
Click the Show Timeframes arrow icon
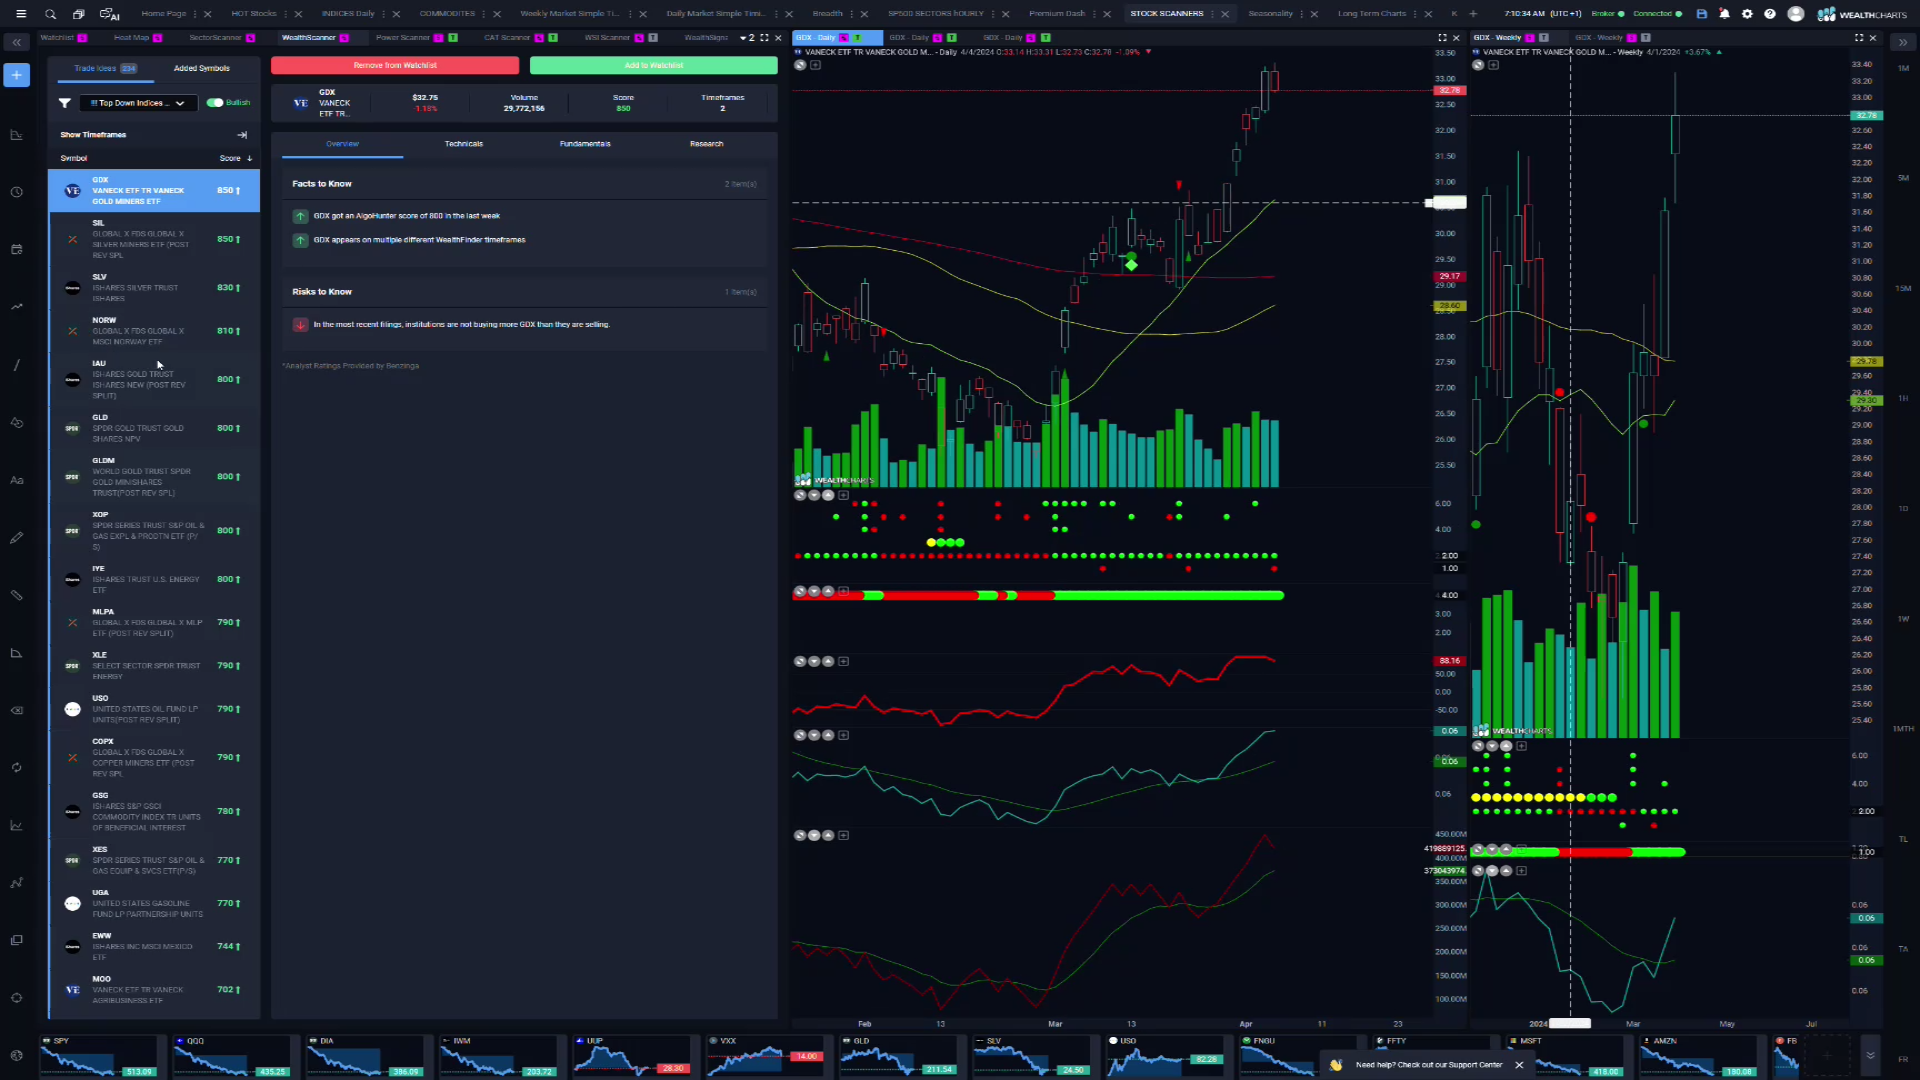(x=242, y=135)
